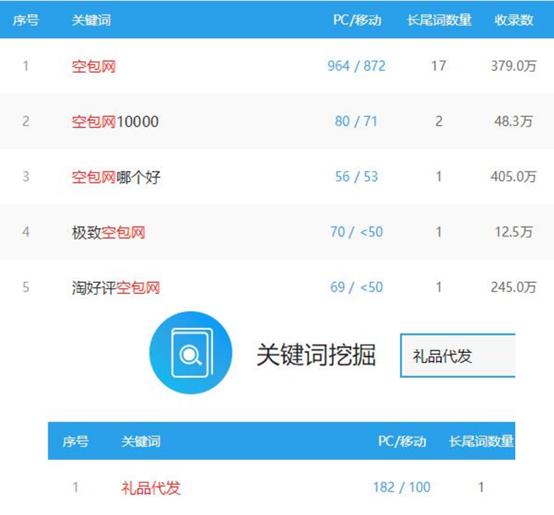
Task: Select long-tail count 2 in 空包网10000 row
Action: [439, 122]
